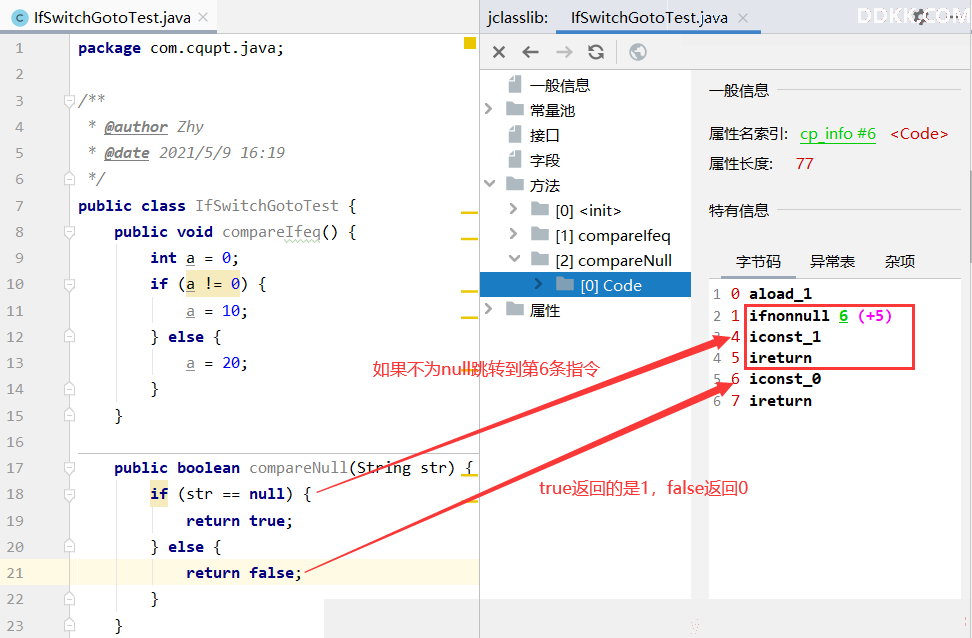This screenshot has height=638, width=972.
Task: Select the [1] compareIfeq method node
Action: (x=613, y=236)
